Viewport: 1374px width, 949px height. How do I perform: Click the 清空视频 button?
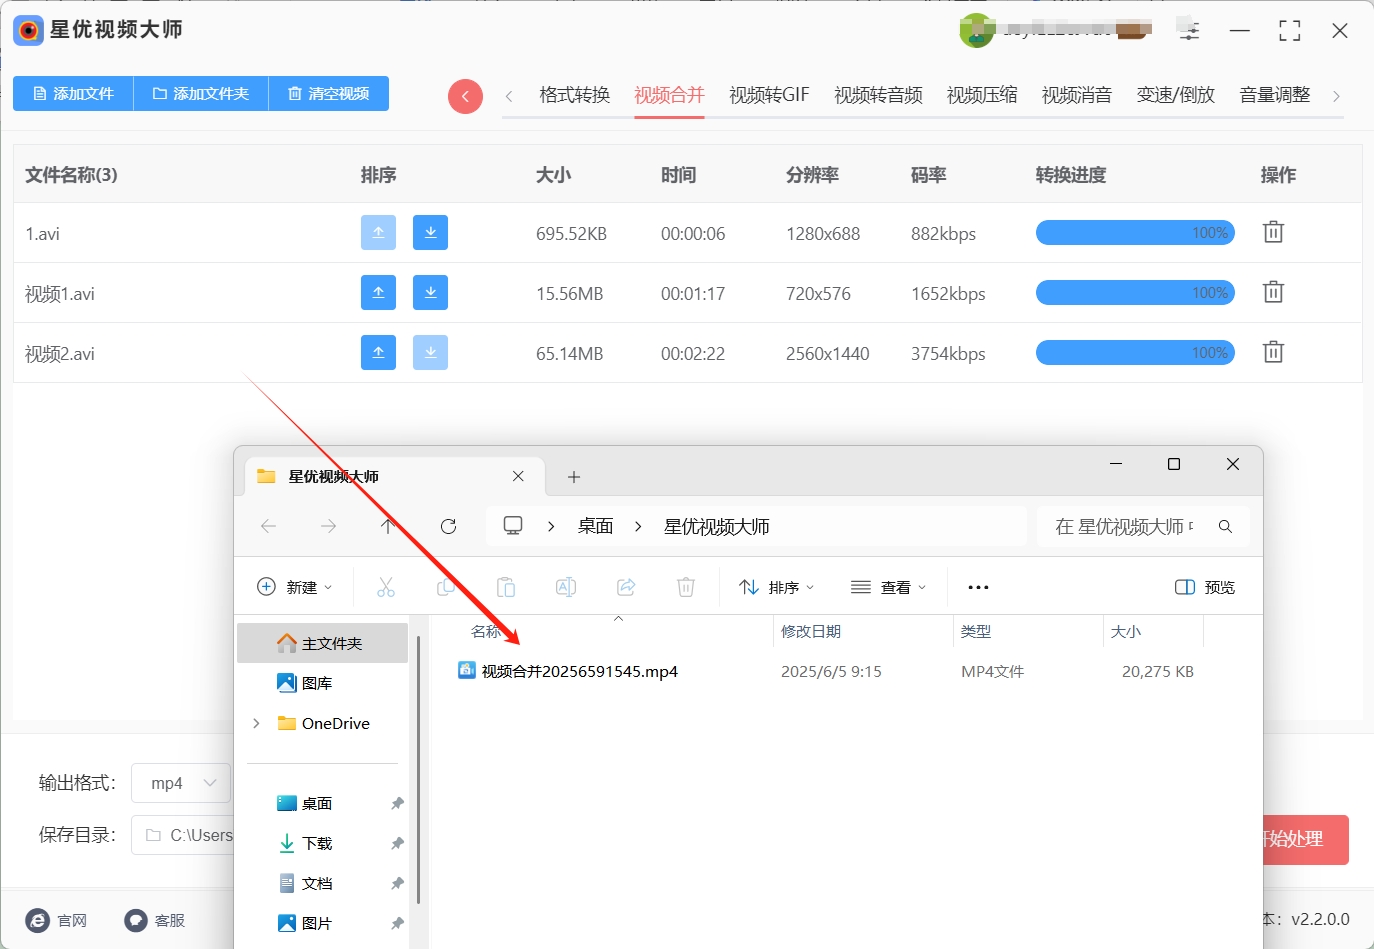tap(329, 93)
